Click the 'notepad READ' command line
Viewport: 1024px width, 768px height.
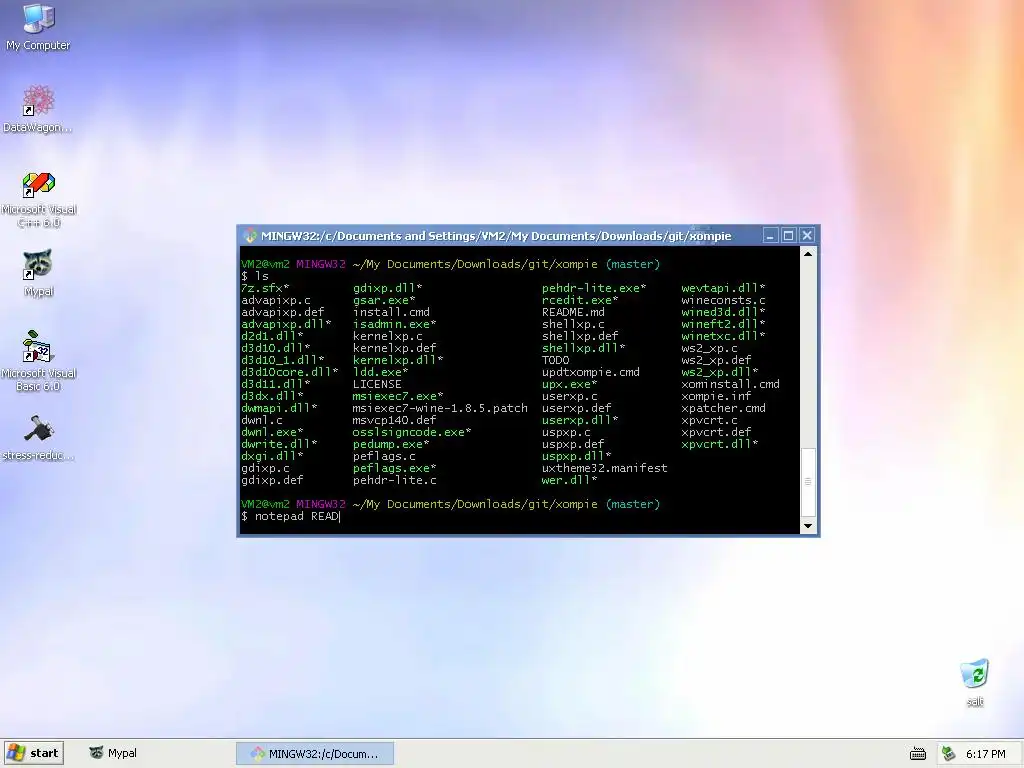pyautogui.click(x=297, y=517)
